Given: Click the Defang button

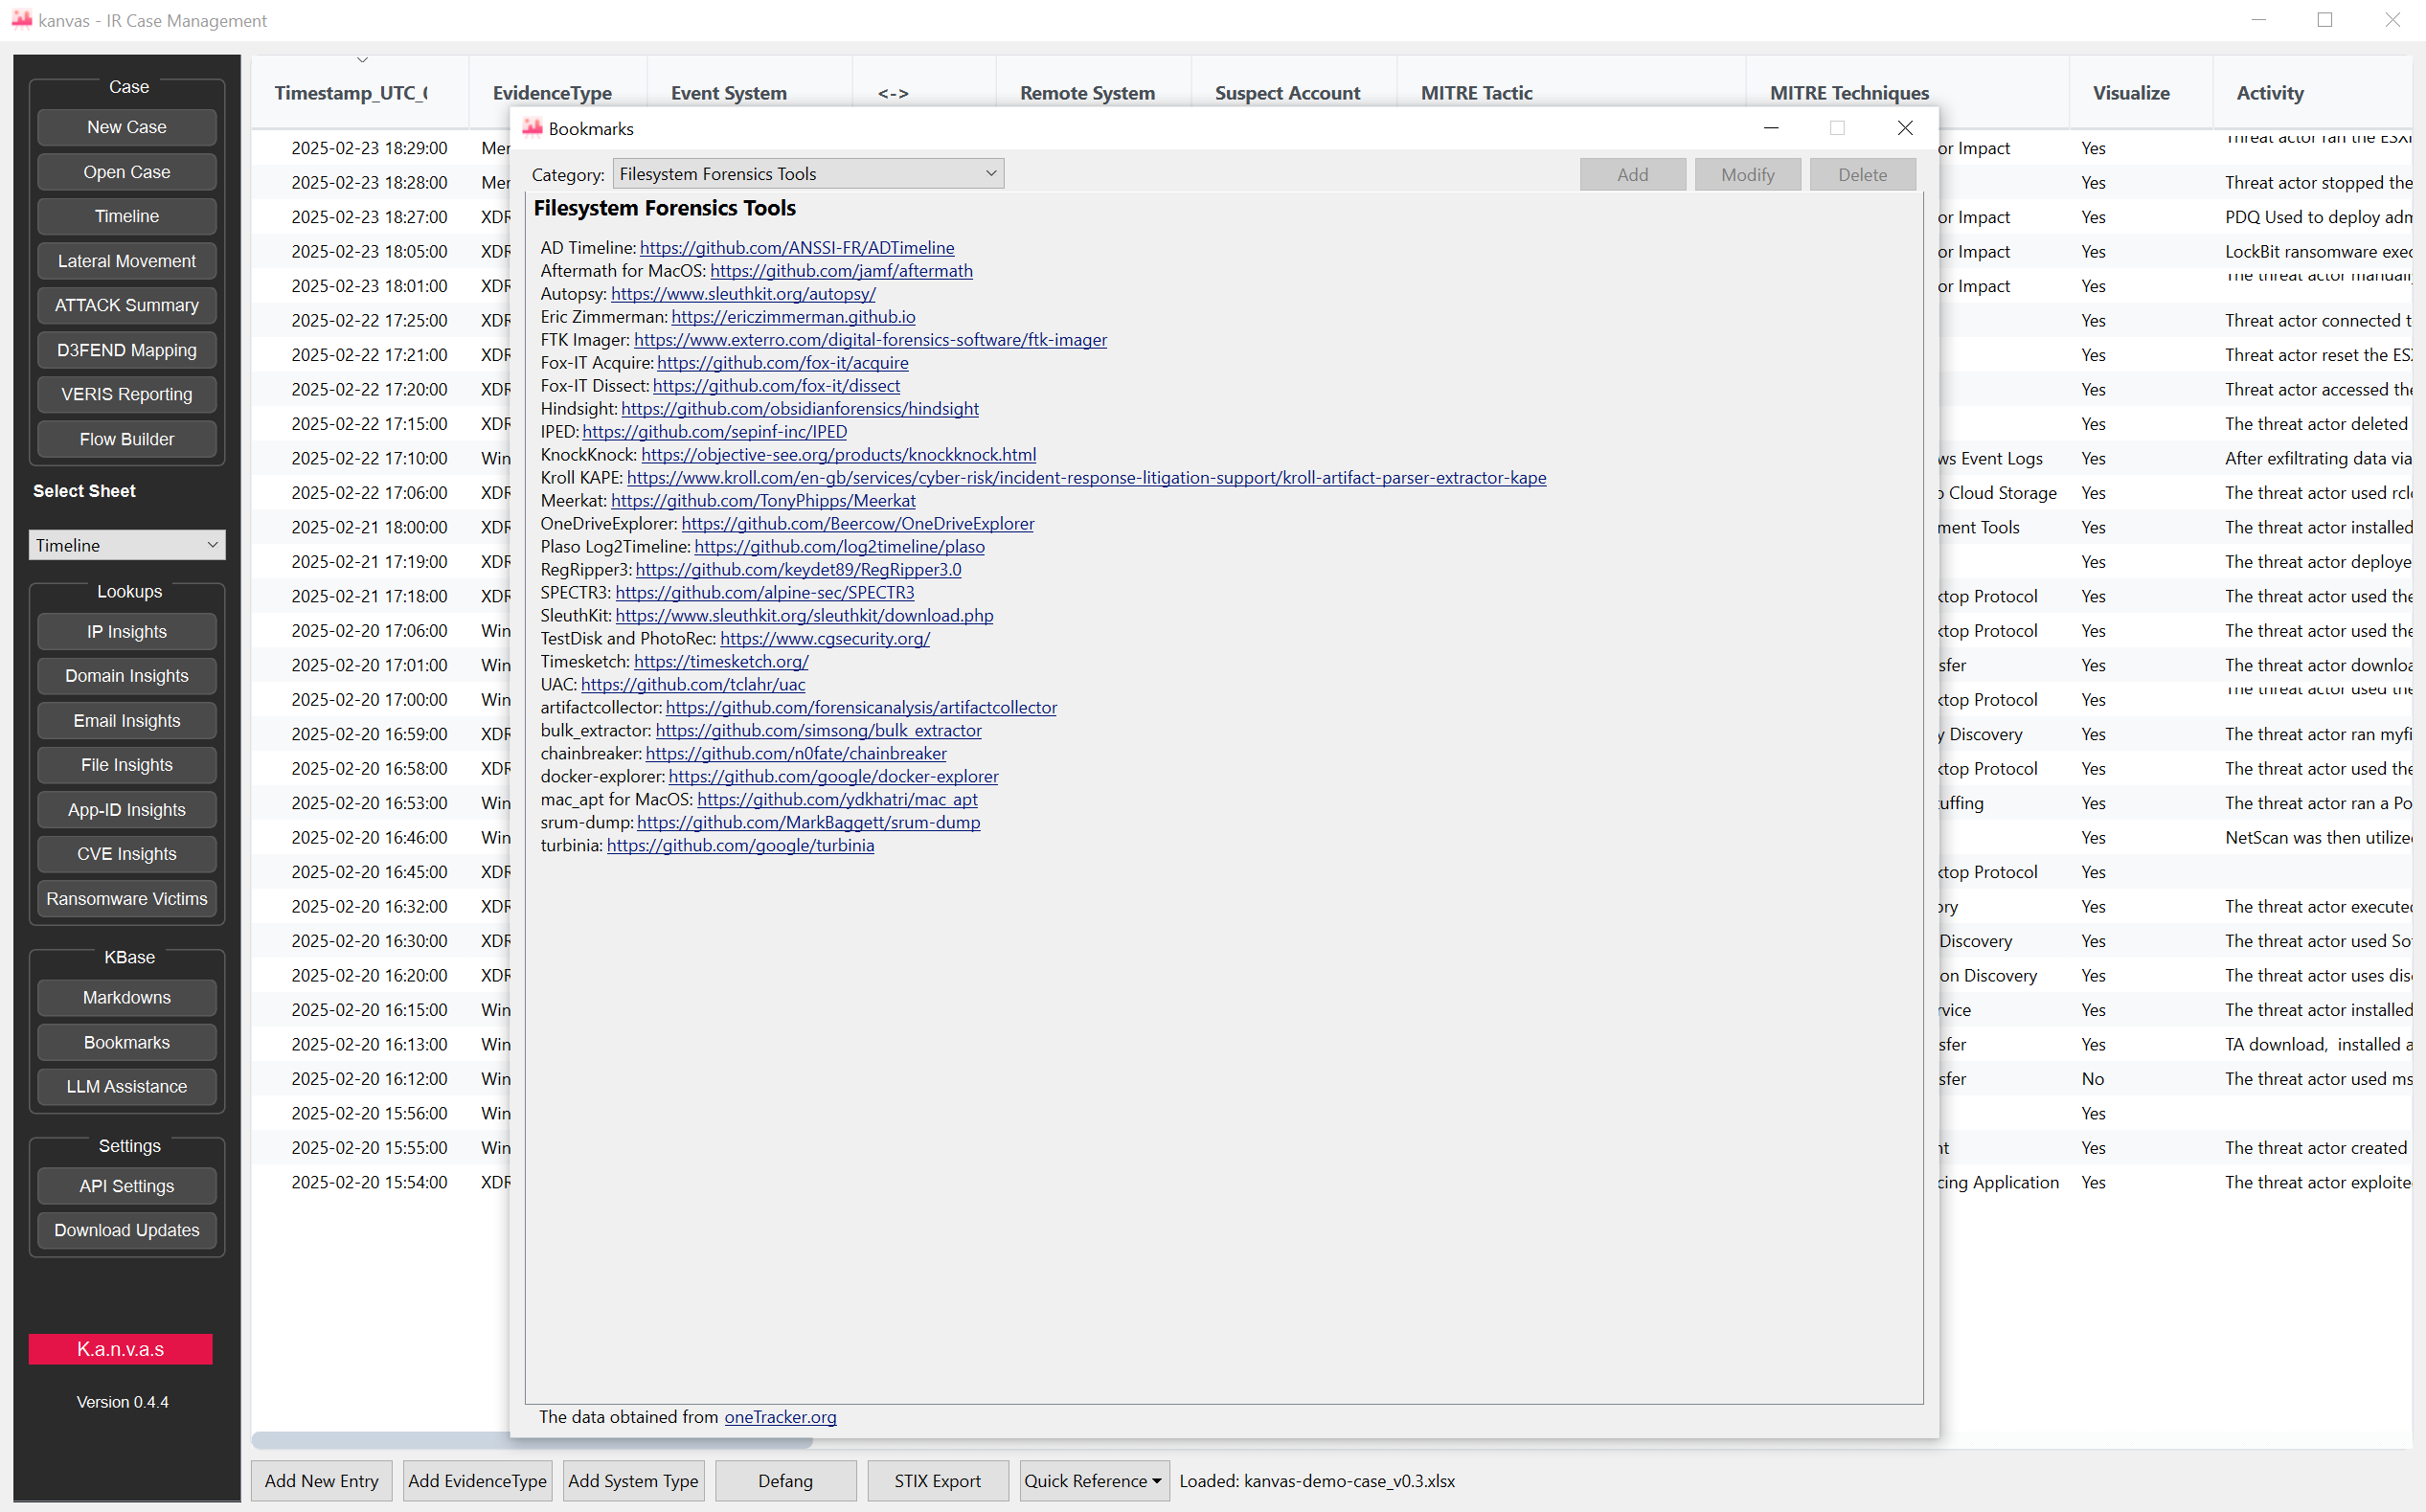Looking at the screenshot, I should 785,1481.
